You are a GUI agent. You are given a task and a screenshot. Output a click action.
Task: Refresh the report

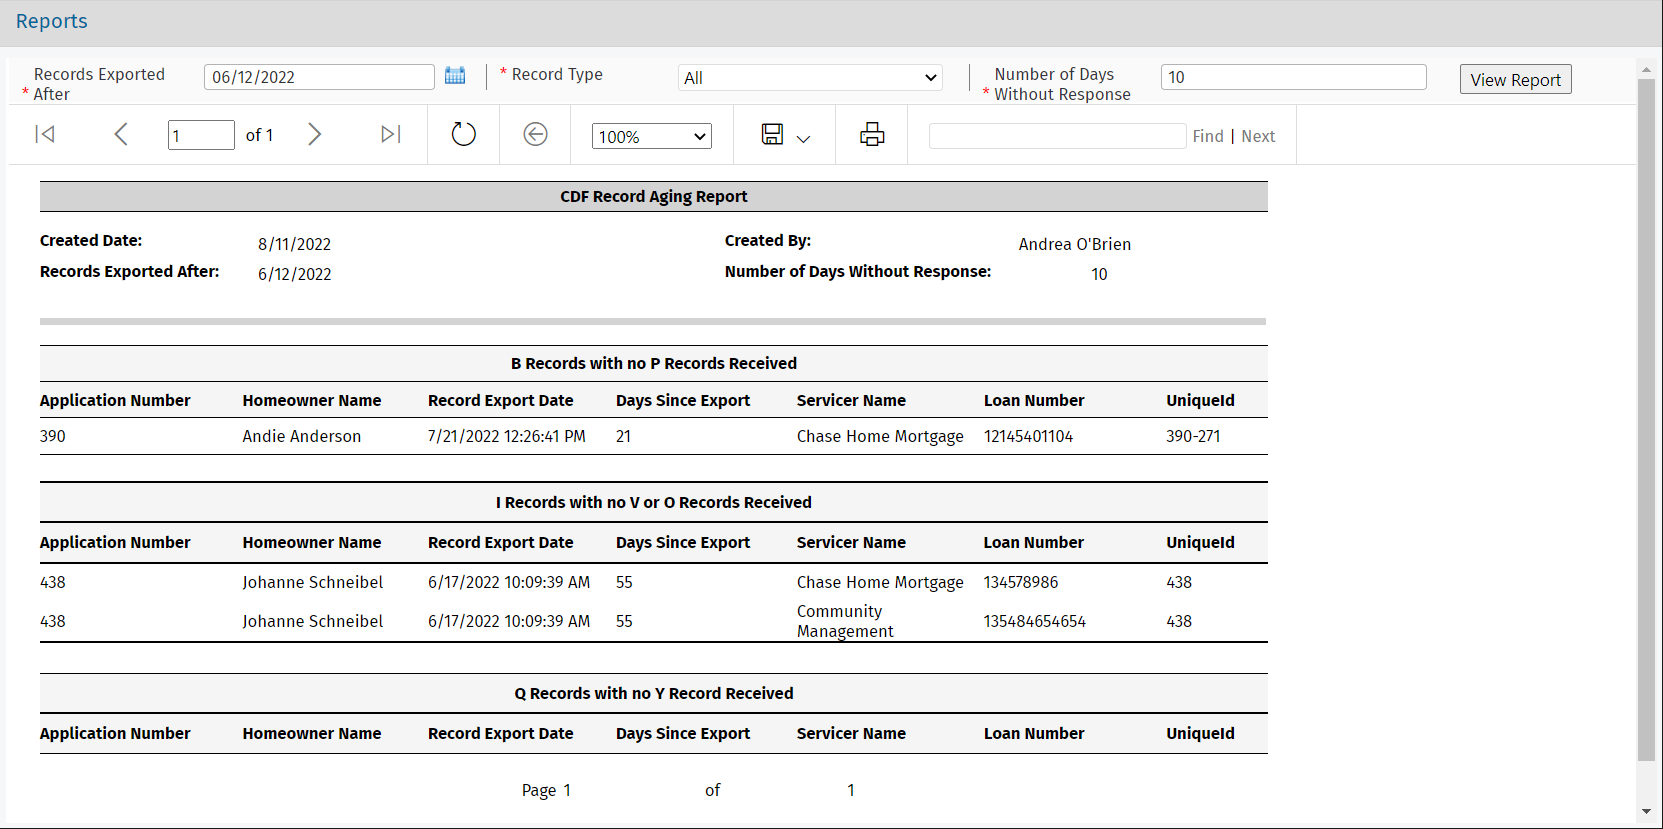(x=463, y=134)
